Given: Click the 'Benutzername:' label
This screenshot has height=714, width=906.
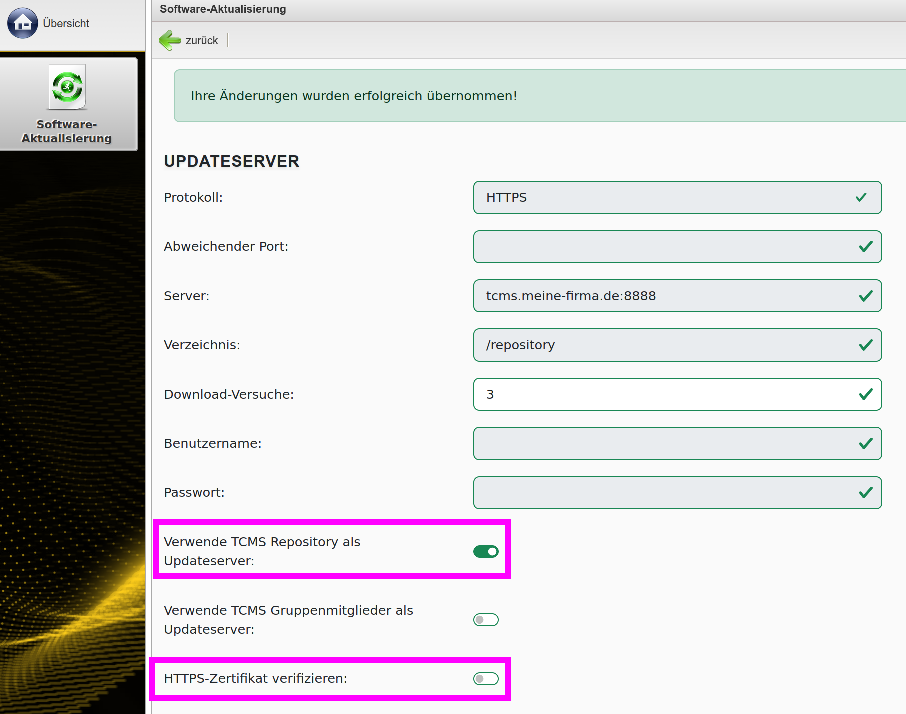Looking at the screenshot, I should (213, 444).
